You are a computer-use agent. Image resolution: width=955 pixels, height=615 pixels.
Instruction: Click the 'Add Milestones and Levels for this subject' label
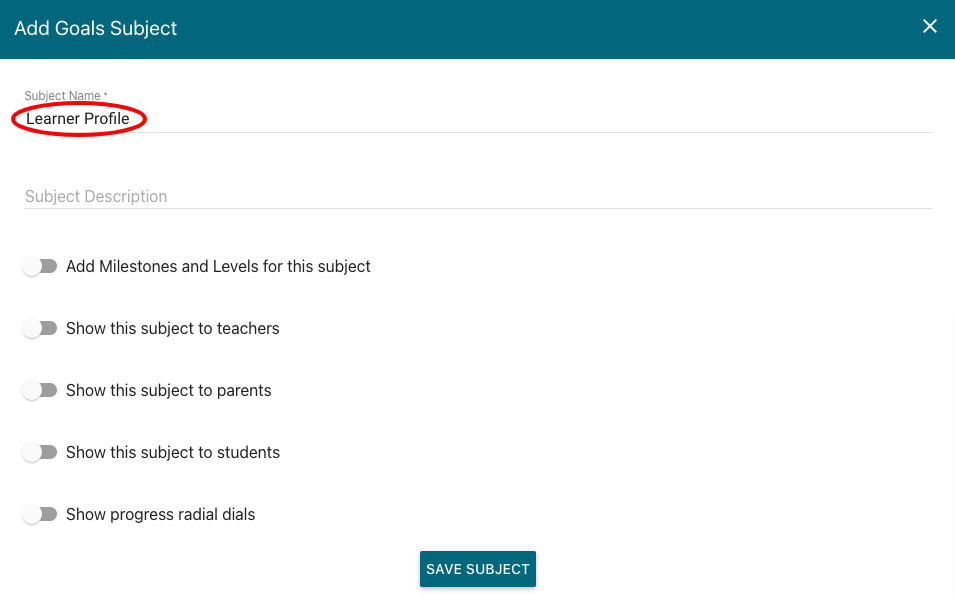click(218, 266)
